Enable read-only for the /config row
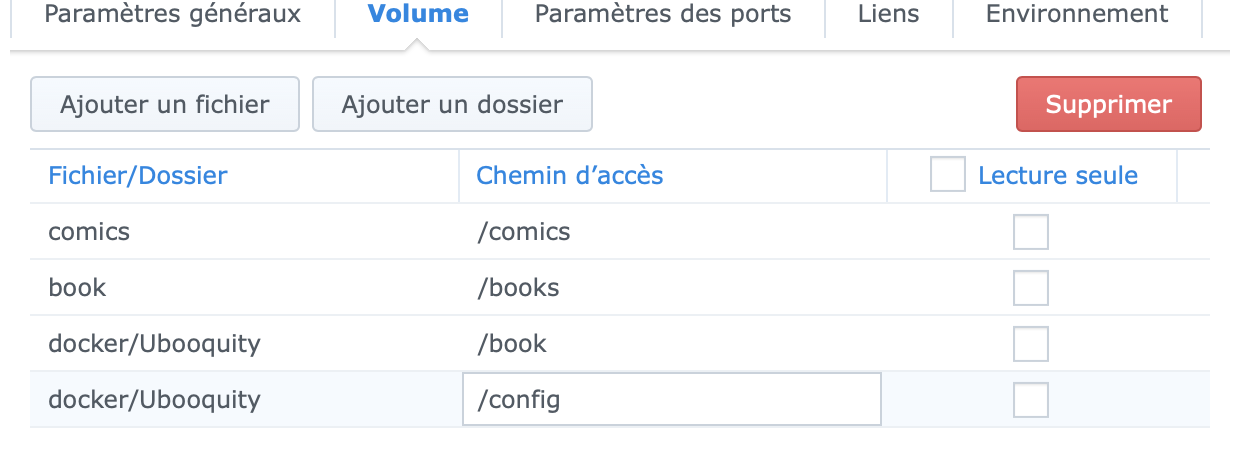The height and width of the screenshot is (466, 1256). [x=1031, y=400]
